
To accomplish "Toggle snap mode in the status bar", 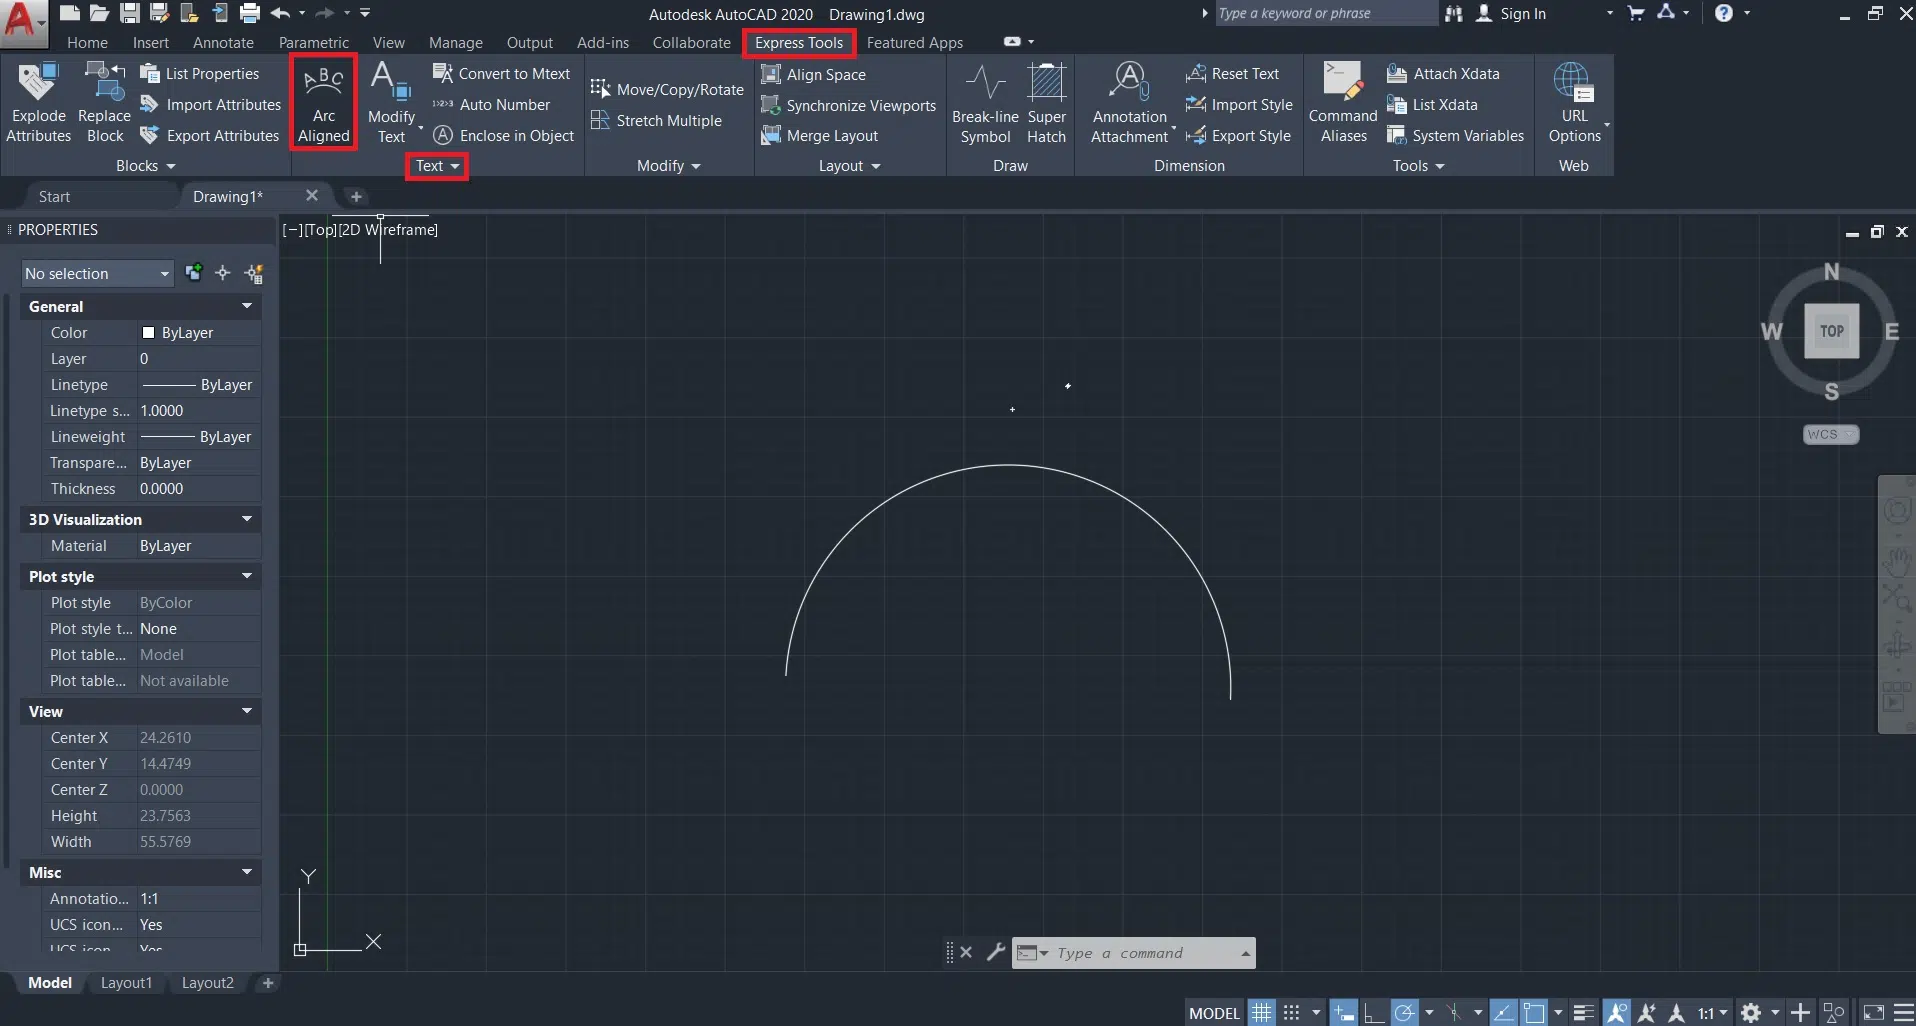I will coord(1291,1013).
